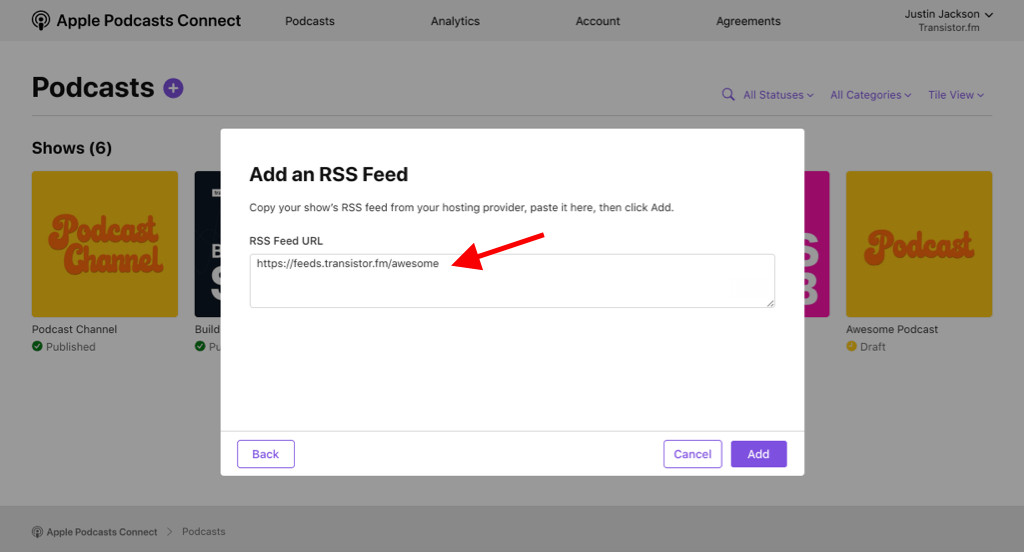
Task: Click the Apple Podcasts Connect logo icon
Action: 41,20
